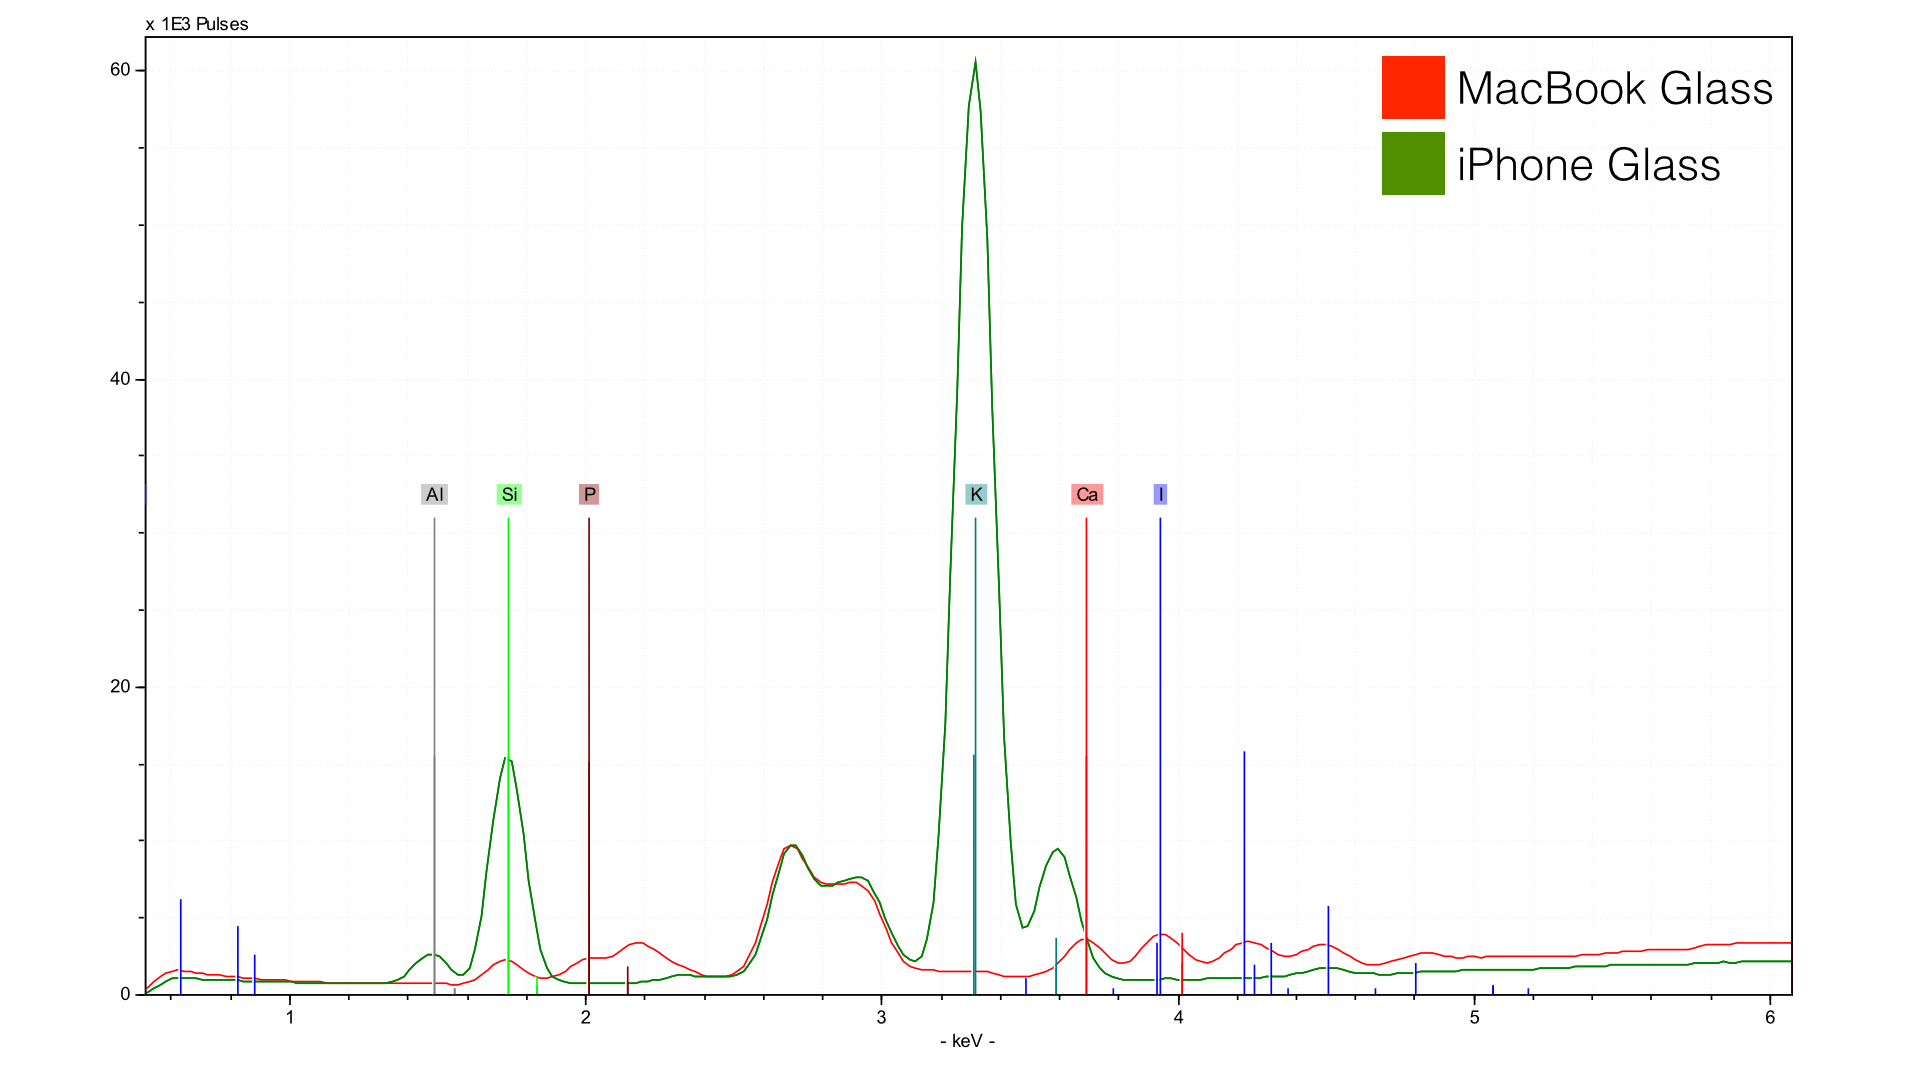The image size is (1920, 1080).
Task: Click the y-axis value 40
Action: coord(120,379)
